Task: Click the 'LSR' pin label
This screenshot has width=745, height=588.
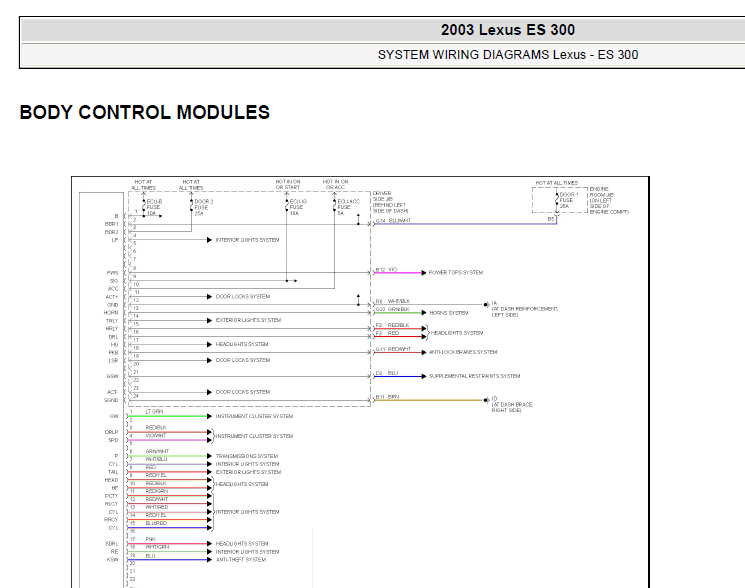Action: (x=113, y=361)
